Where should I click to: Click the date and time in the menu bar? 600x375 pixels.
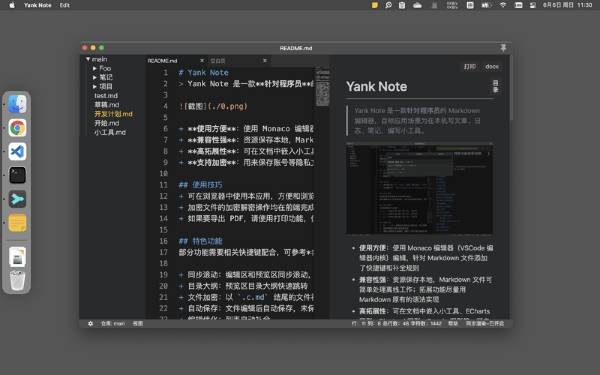[567, 5]
